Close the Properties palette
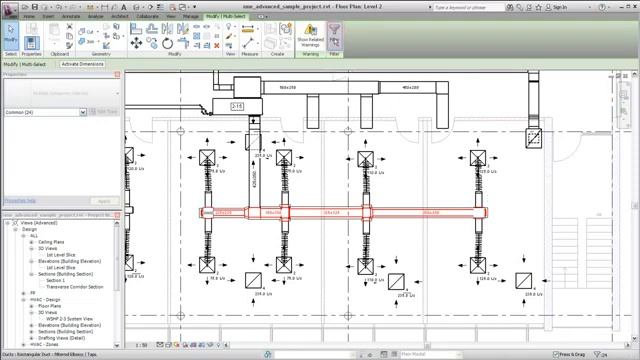The height and width of the screenshot is (360, 640). click(x=118, y=74)
